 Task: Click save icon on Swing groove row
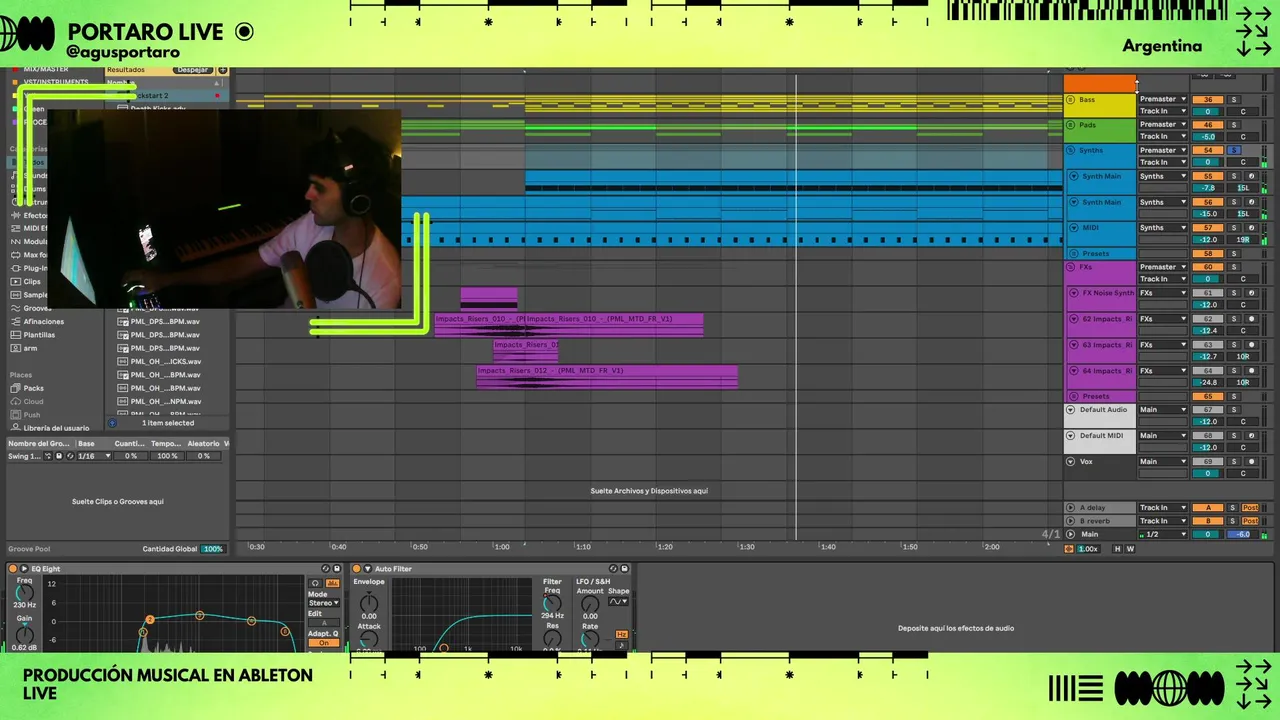pos(59,456)
